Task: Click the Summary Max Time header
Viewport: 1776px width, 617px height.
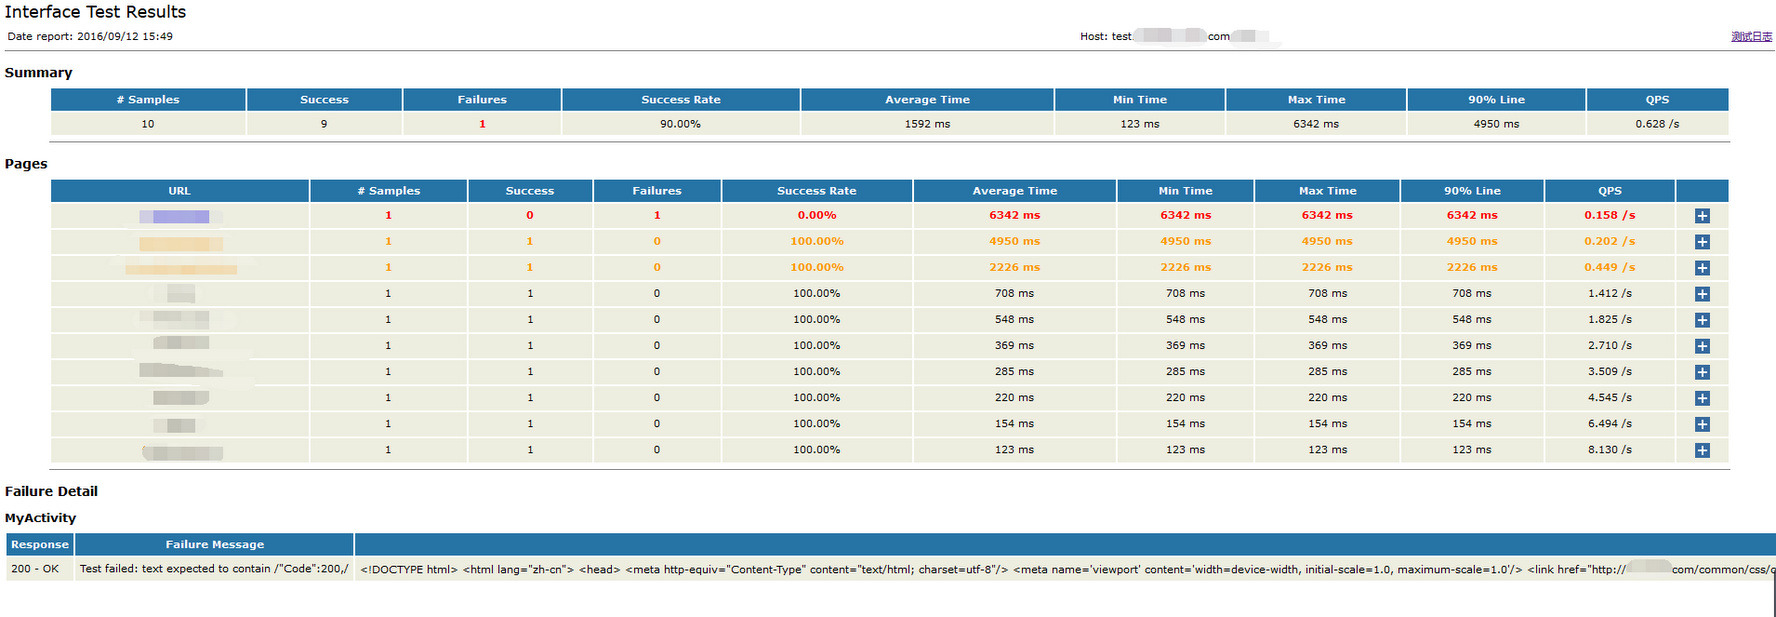Action: pyautogui.click(x=1316, y=100)
